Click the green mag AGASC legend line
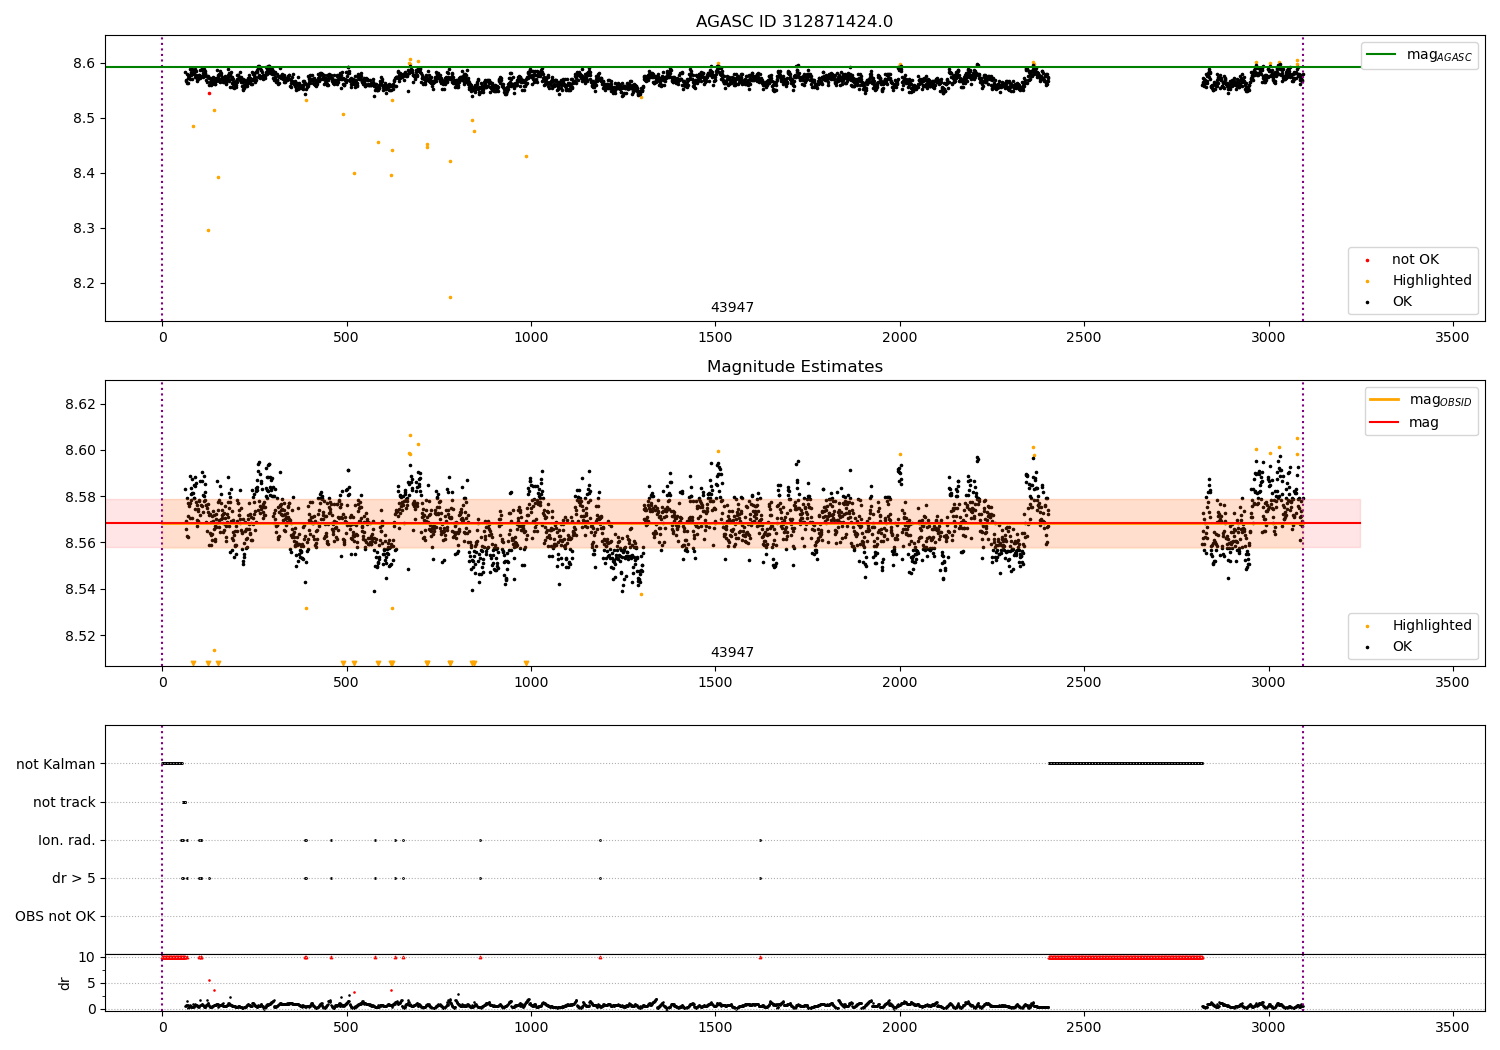Viewport: 1500px width, 1050px height. pos(1381,55)
